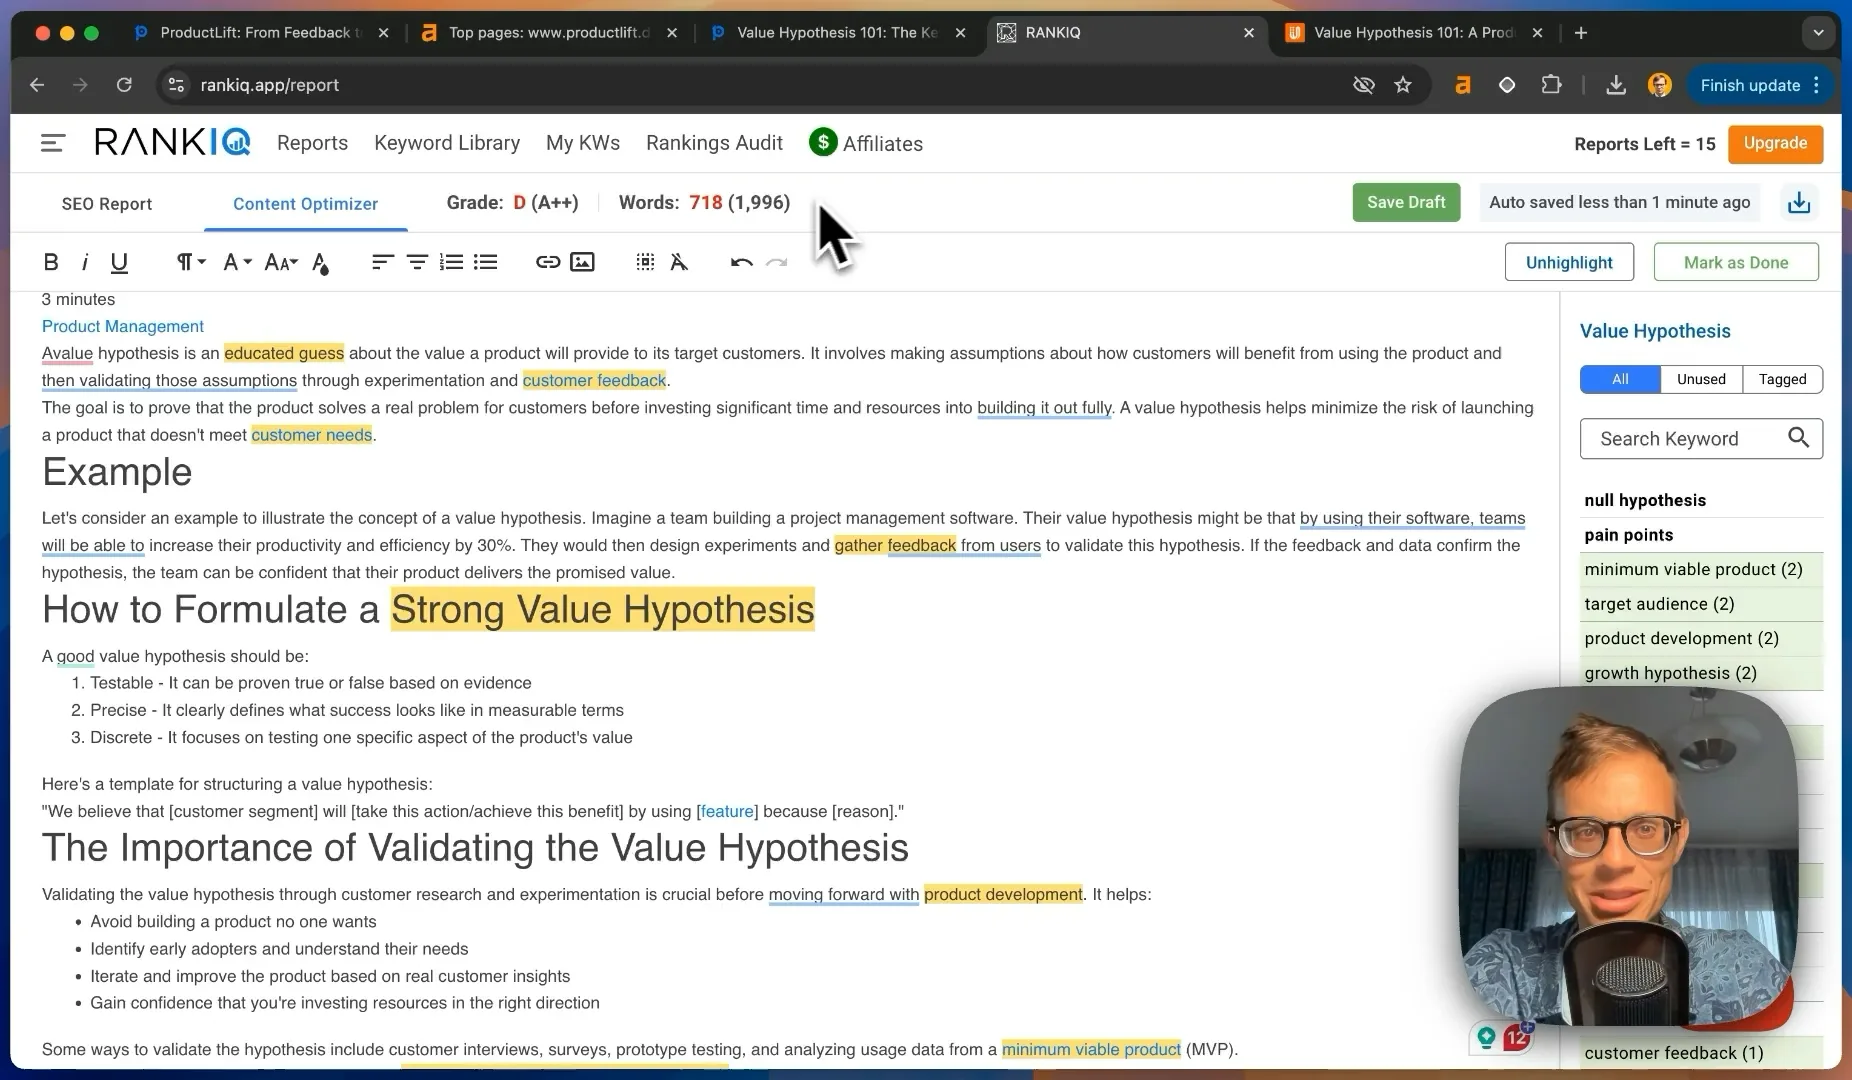Open the Product Management link

coord(123,326)
